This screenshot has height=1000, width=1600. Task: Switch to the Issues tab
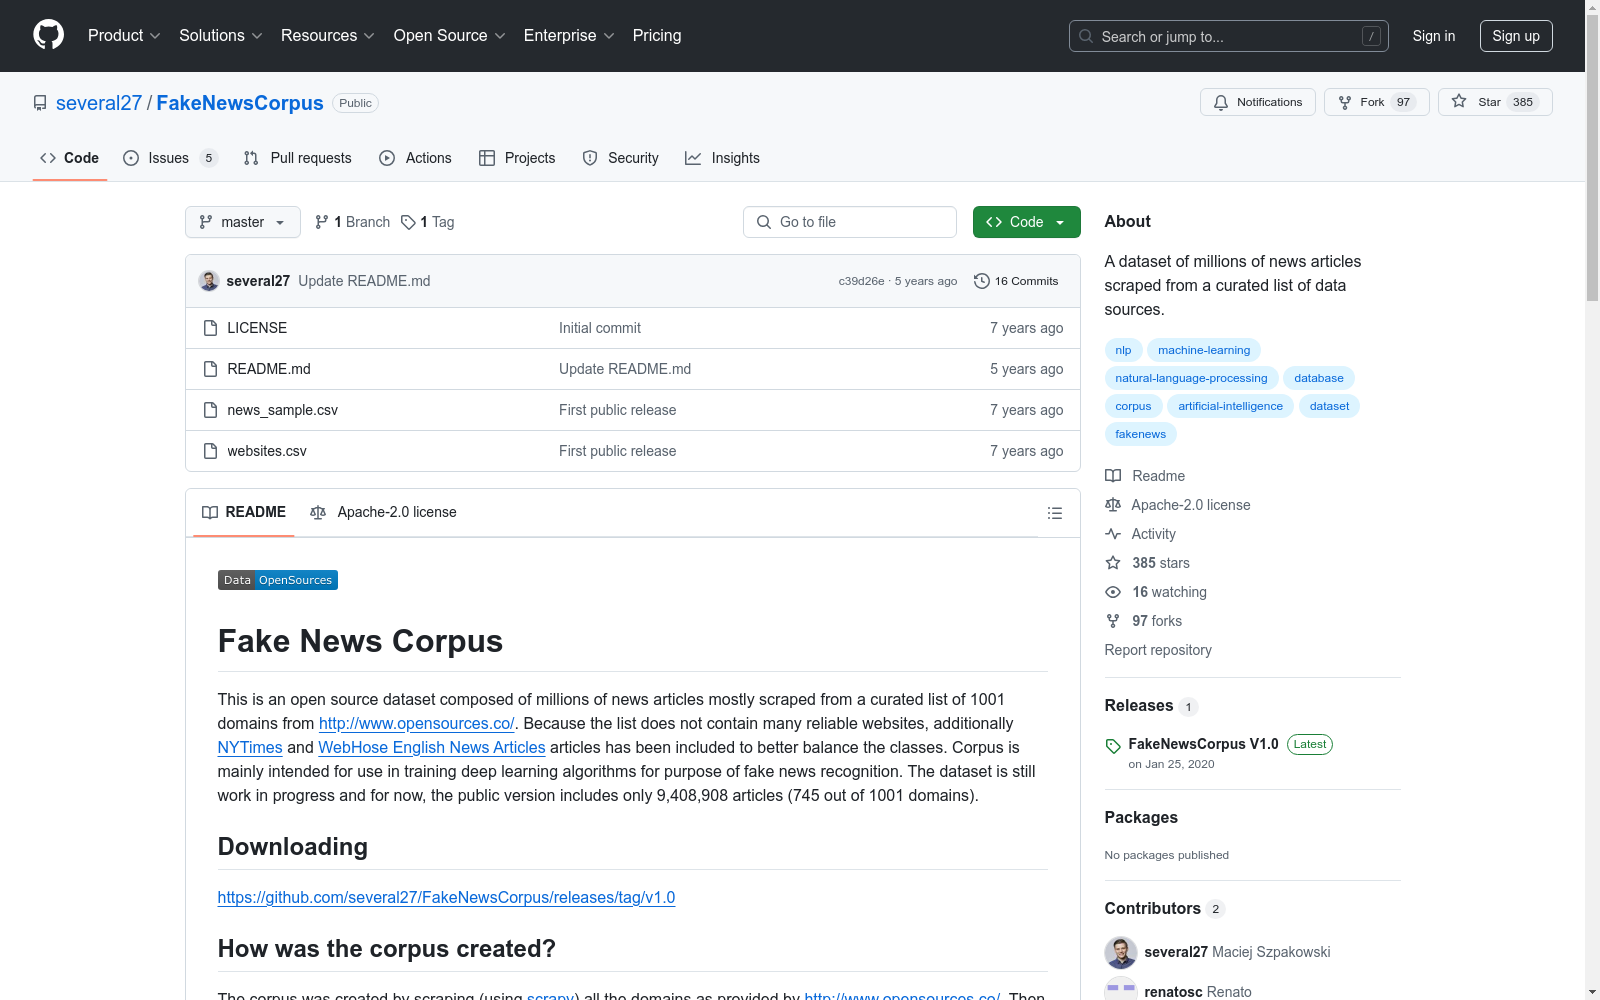170,158
